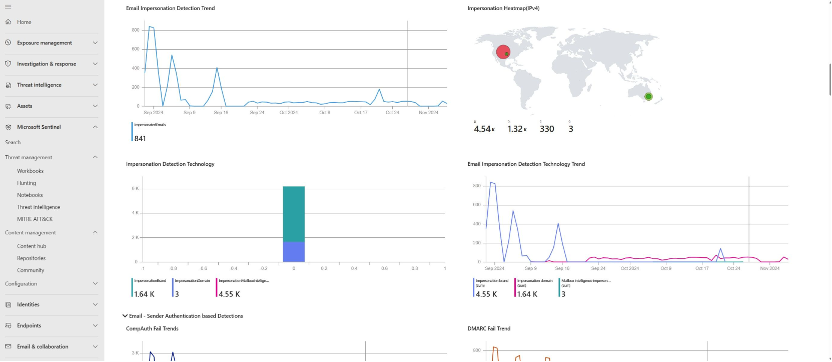Open Content hub

(31, 246)
